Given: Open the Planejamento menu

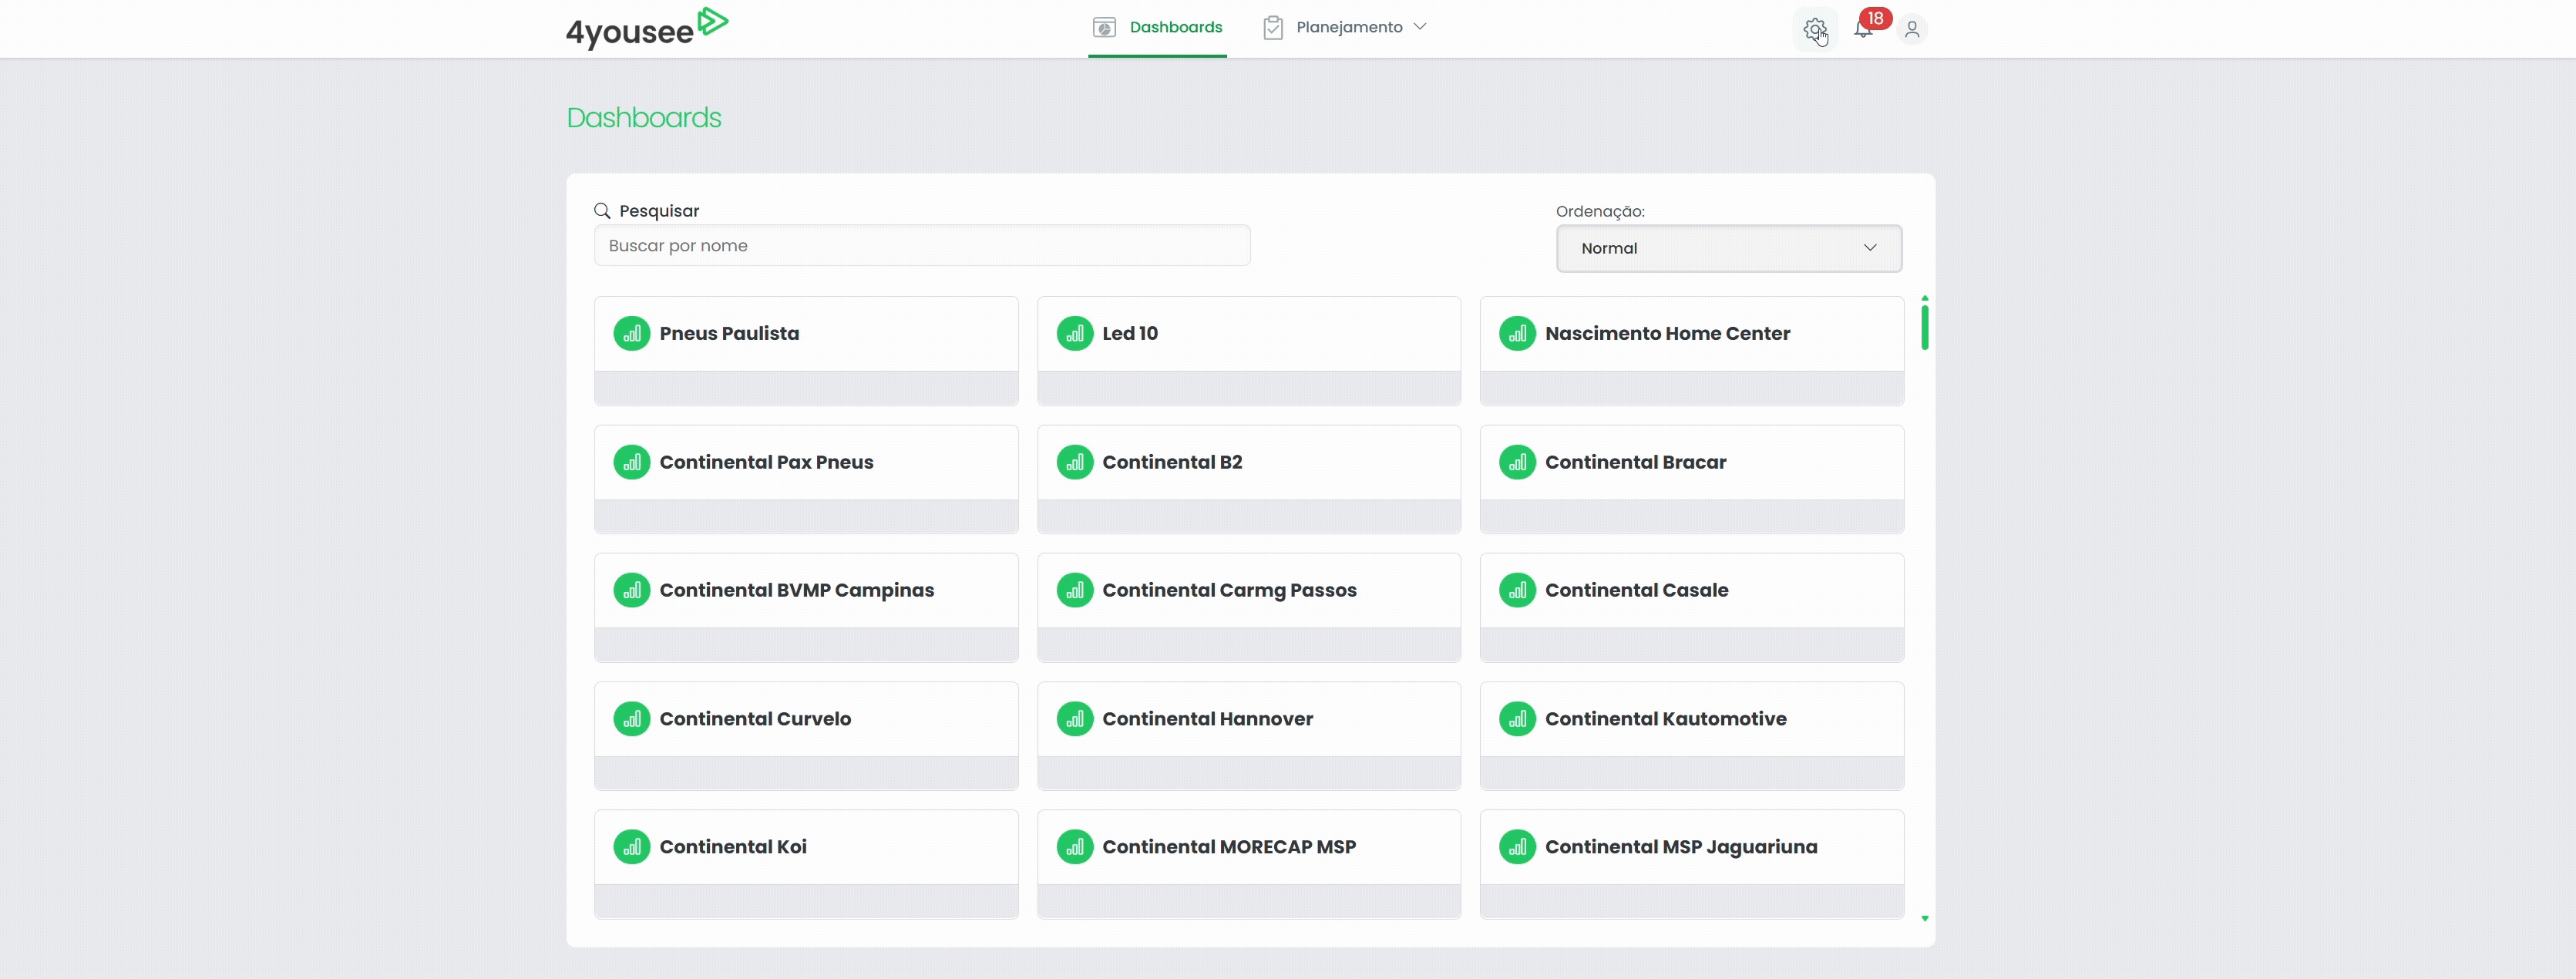Looking at the screenshot, I should [1348, 27].
